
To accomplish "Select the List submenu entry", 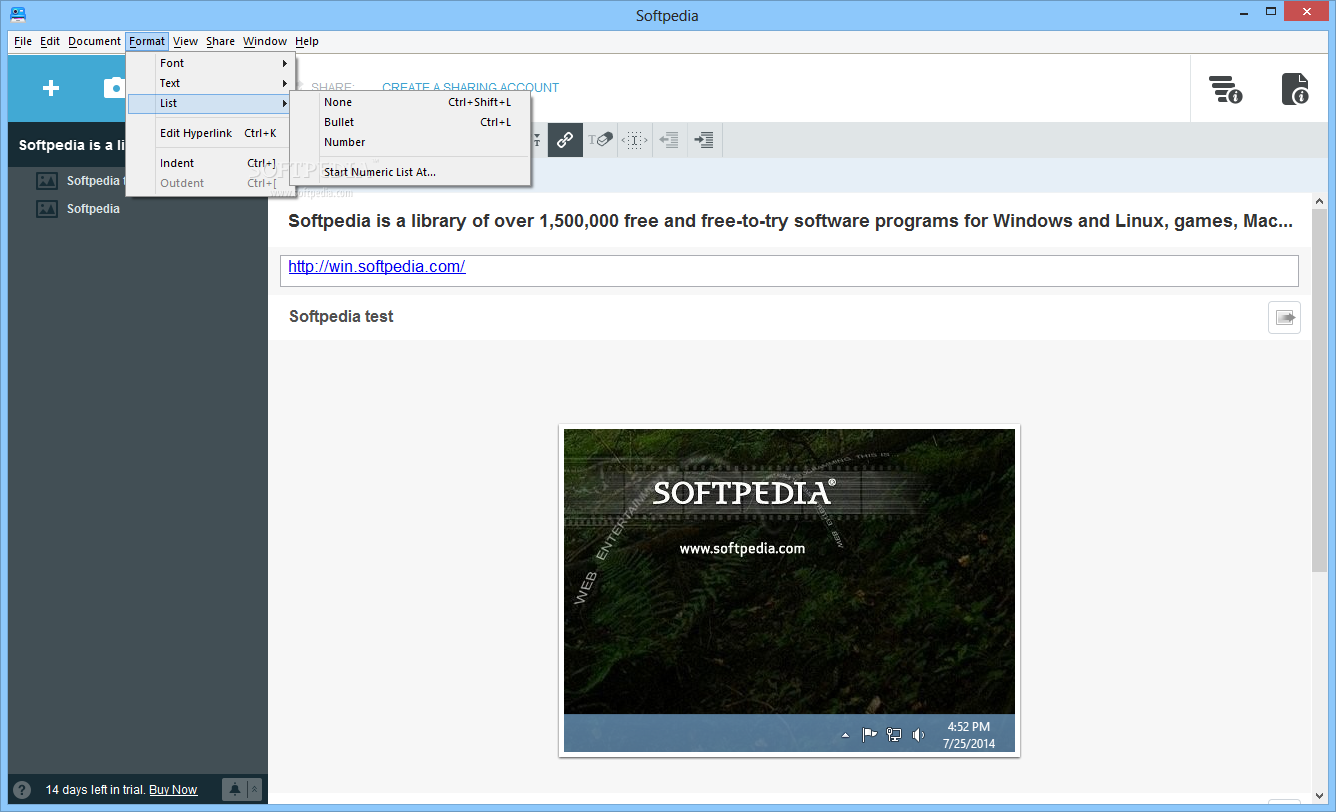I will pos(211,103).
